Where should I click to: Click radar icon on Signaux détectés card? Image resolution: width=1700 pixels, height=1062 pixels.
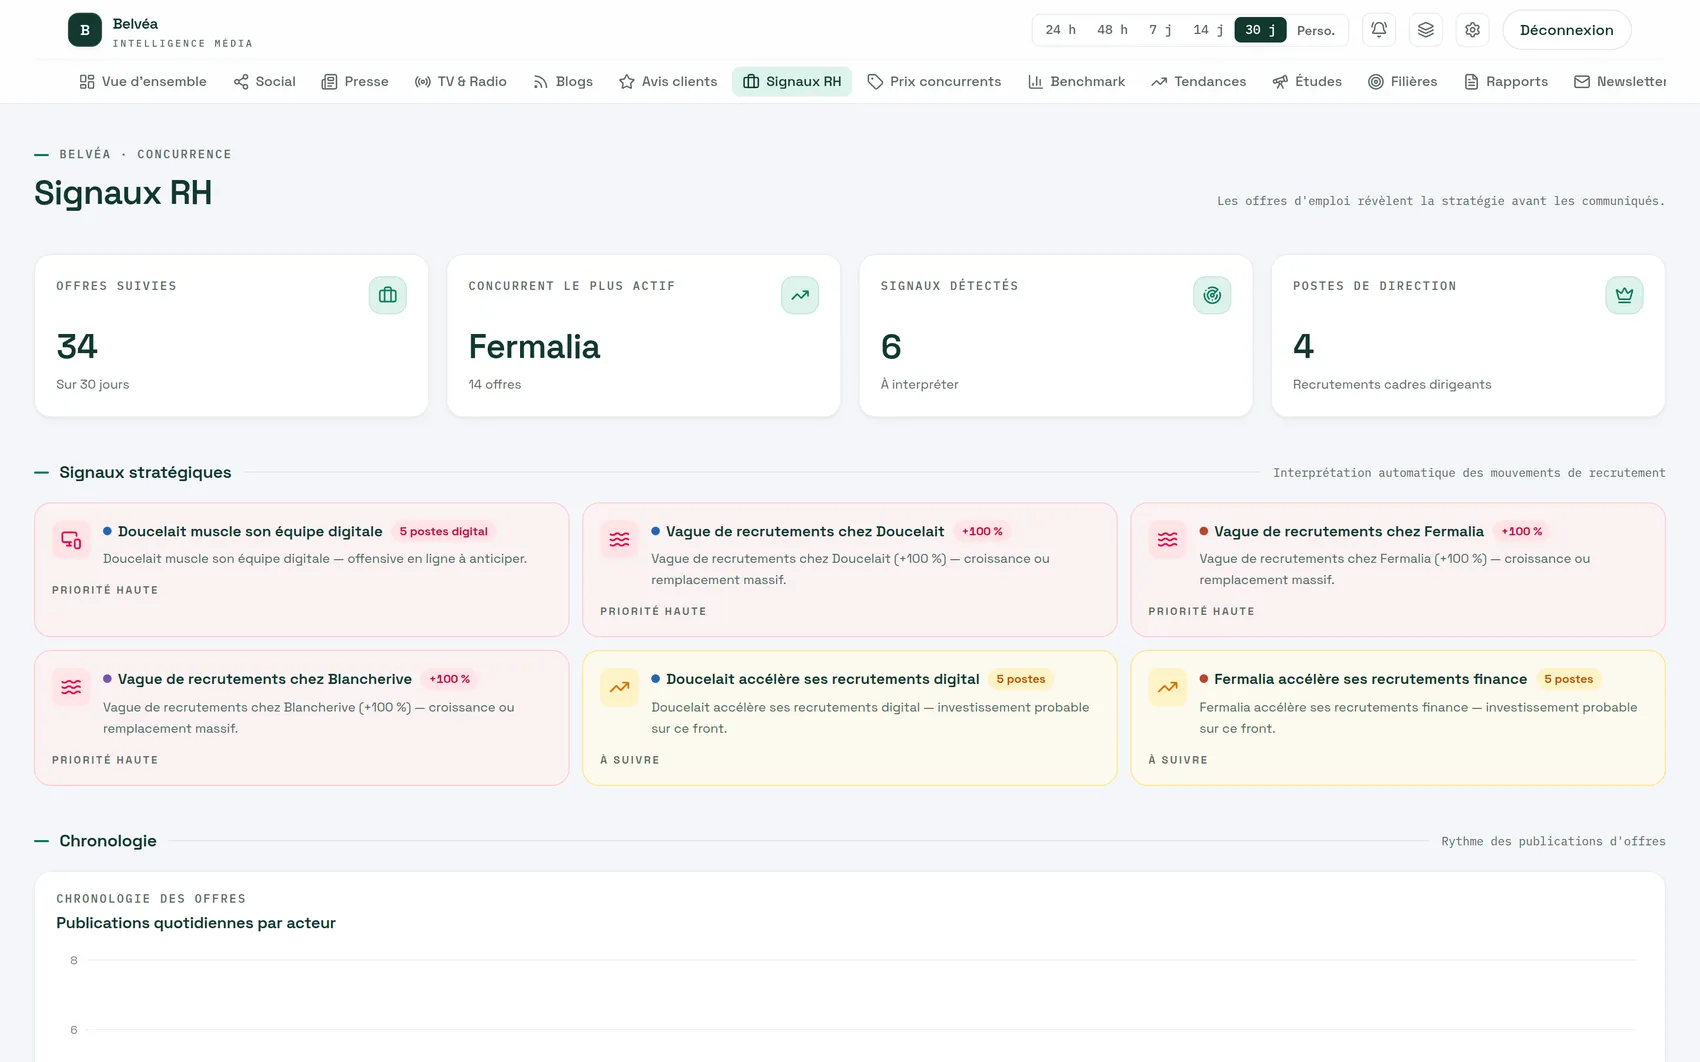(1212, 295)
